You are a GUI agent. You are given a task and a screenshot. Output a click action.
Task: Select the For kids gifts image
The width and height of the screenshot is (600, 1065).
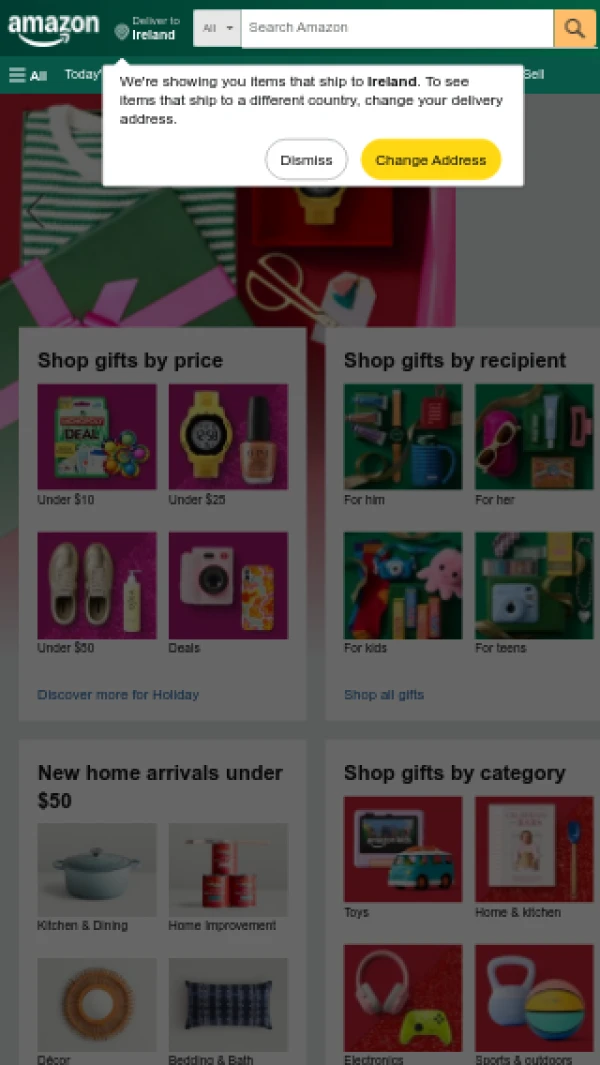pyautogui.click(x=403, y=585)
